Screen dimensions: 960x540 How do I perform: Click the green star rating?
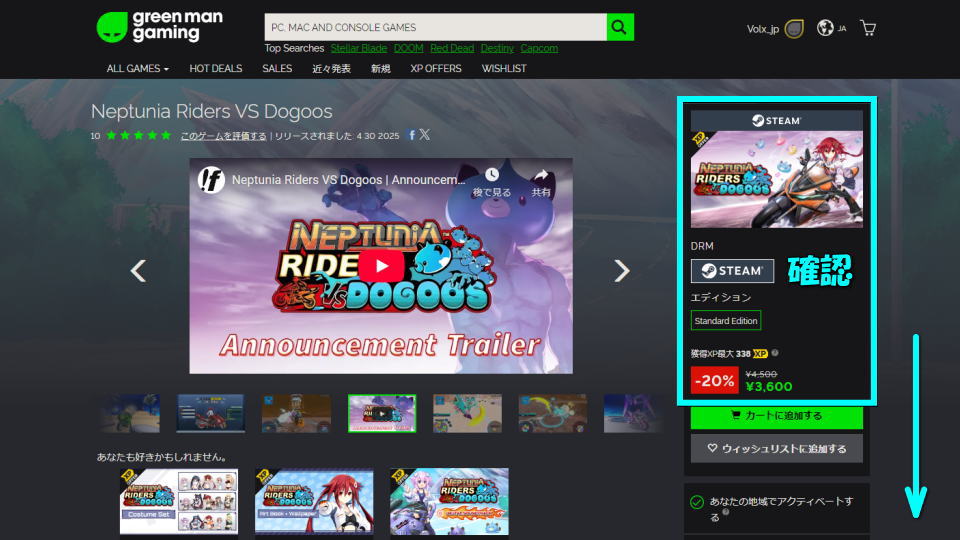click(x=138, y=135)
